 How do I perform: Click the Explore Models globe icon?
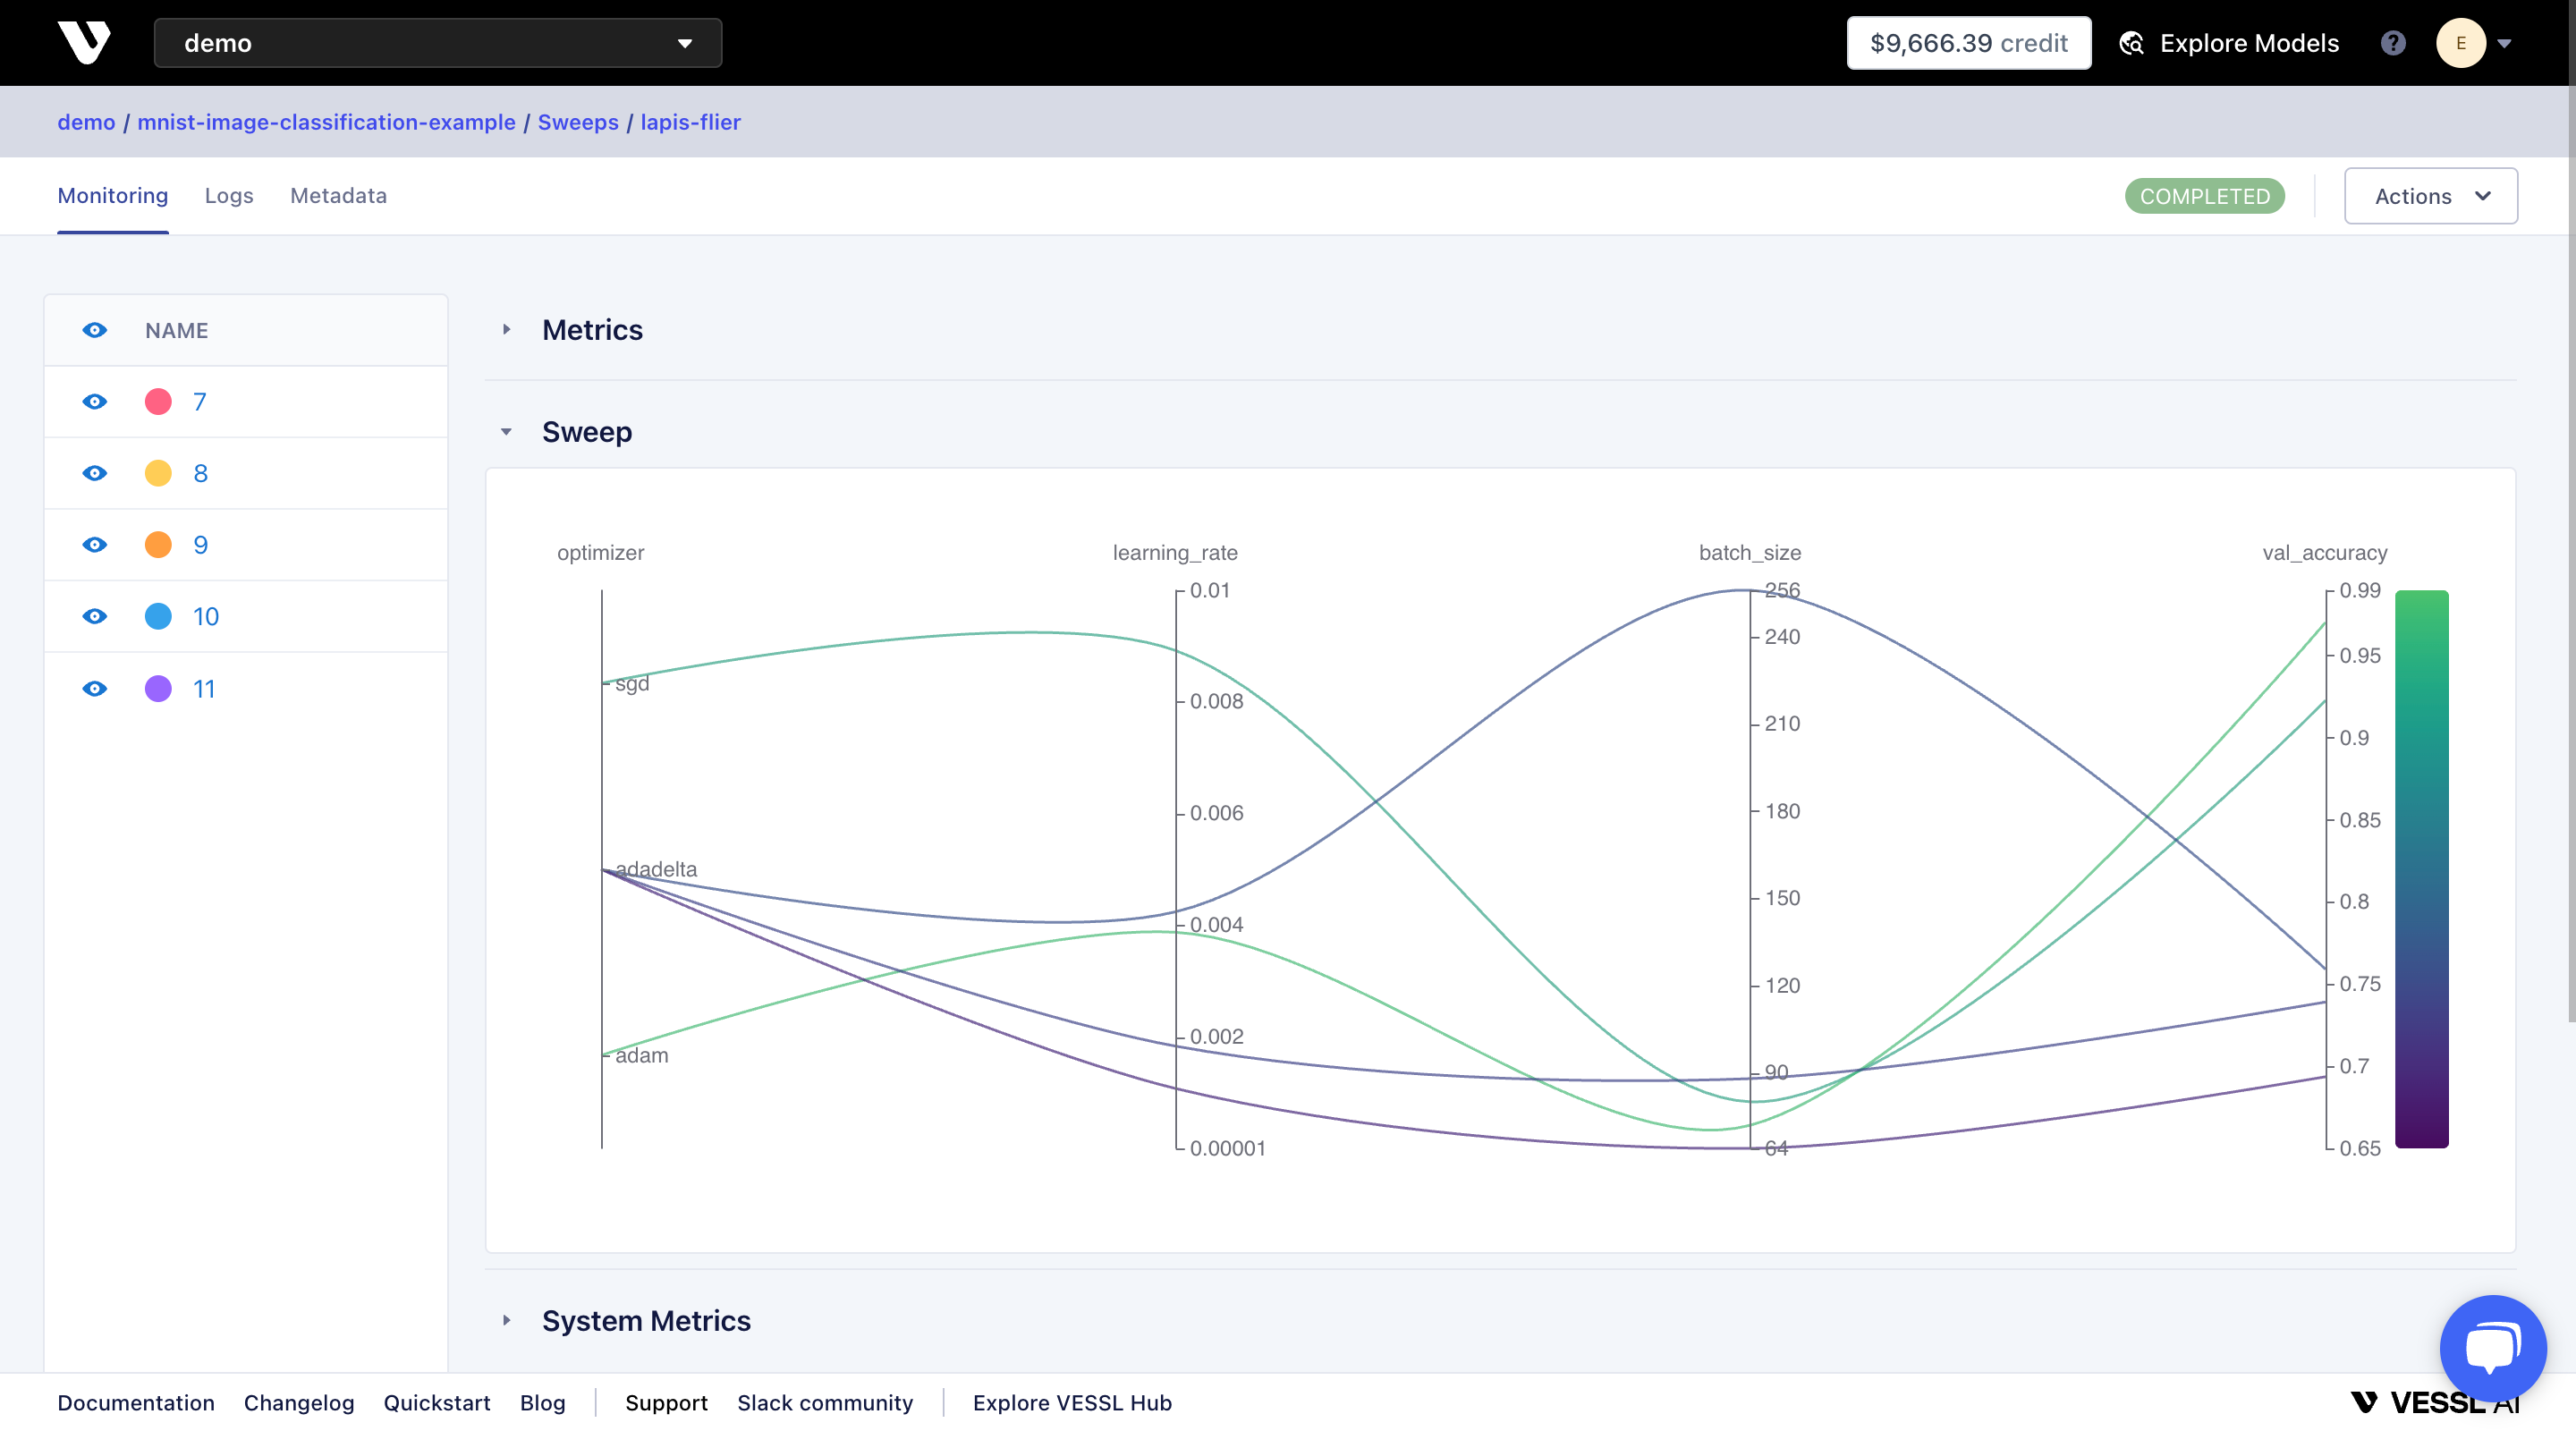tap(2131, 43)
